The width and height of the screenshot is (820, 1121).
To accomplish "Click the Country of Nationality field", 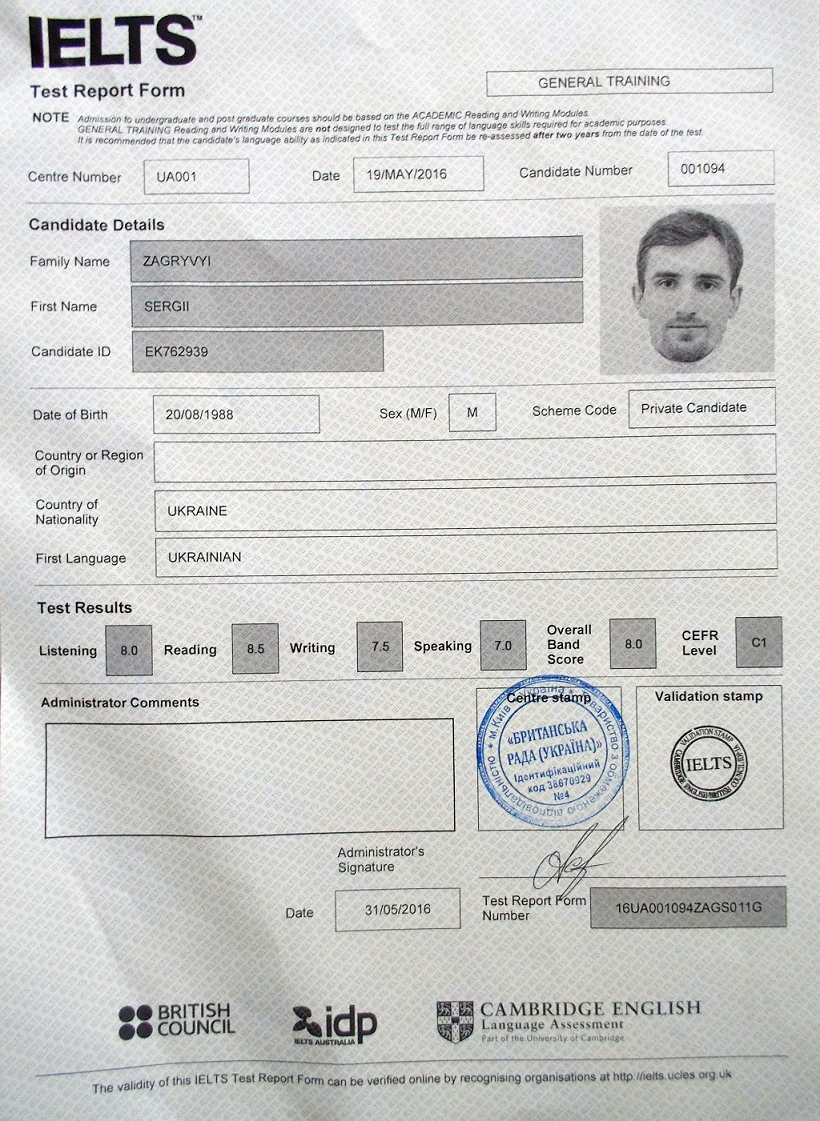I will coord(464,508).
